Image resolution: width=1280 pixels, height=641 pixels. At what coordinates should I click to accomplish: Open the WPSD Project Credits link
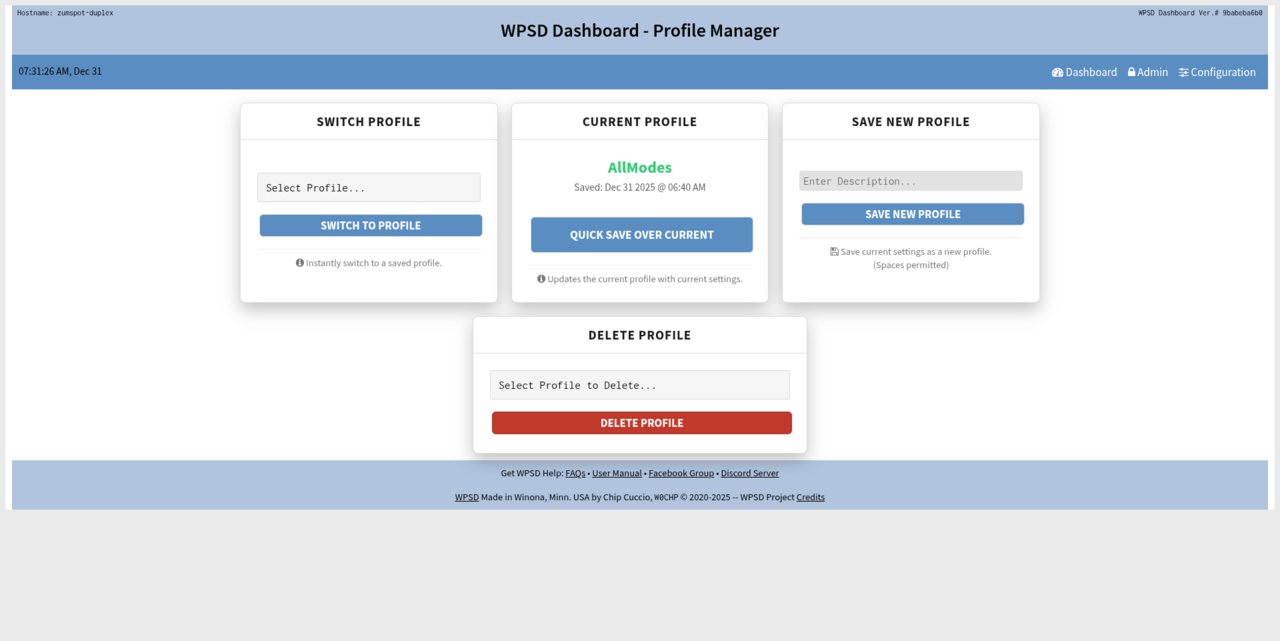[x=810, y=497]
